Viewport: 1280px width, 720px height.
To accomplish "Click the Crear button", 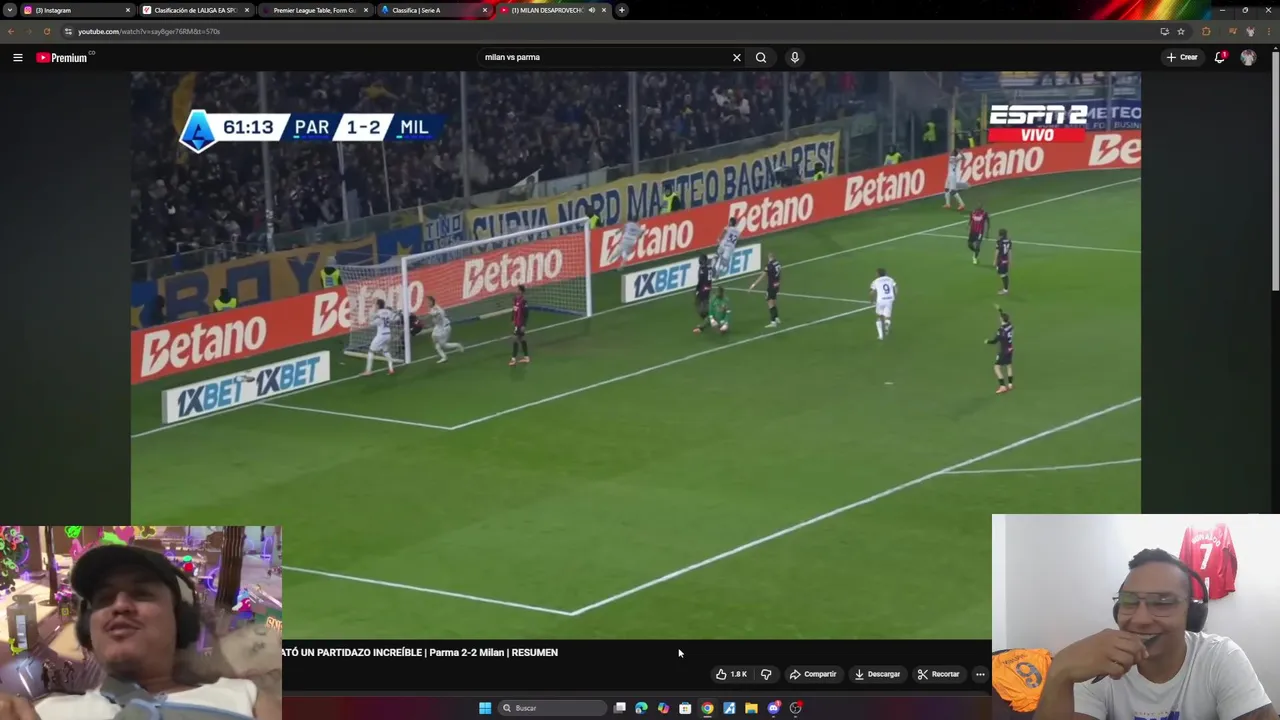I will coord(1182,57).
